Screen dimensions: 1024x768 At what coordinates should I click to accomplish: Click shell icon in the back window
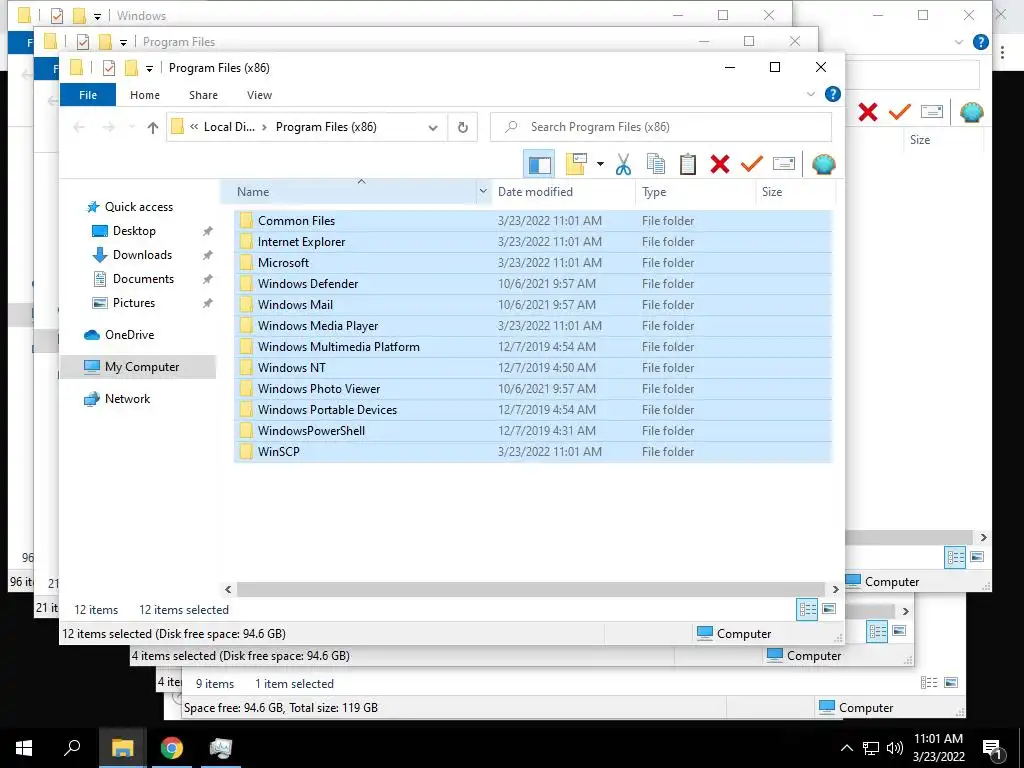click(972, 112)
